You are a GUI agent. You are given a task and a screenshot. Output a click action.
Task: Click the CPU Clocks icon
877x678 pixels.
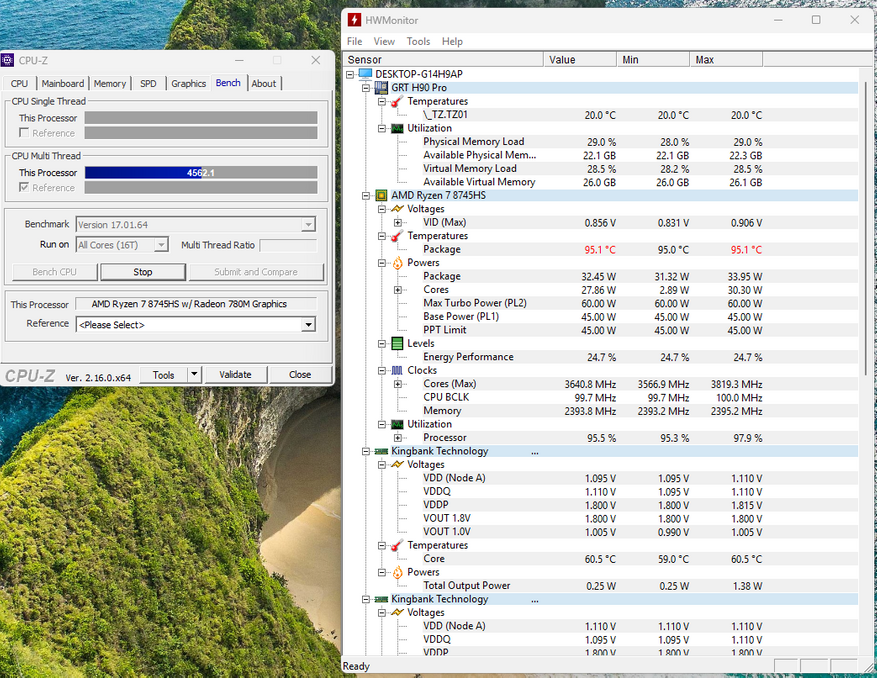click(x=397, y=370)
